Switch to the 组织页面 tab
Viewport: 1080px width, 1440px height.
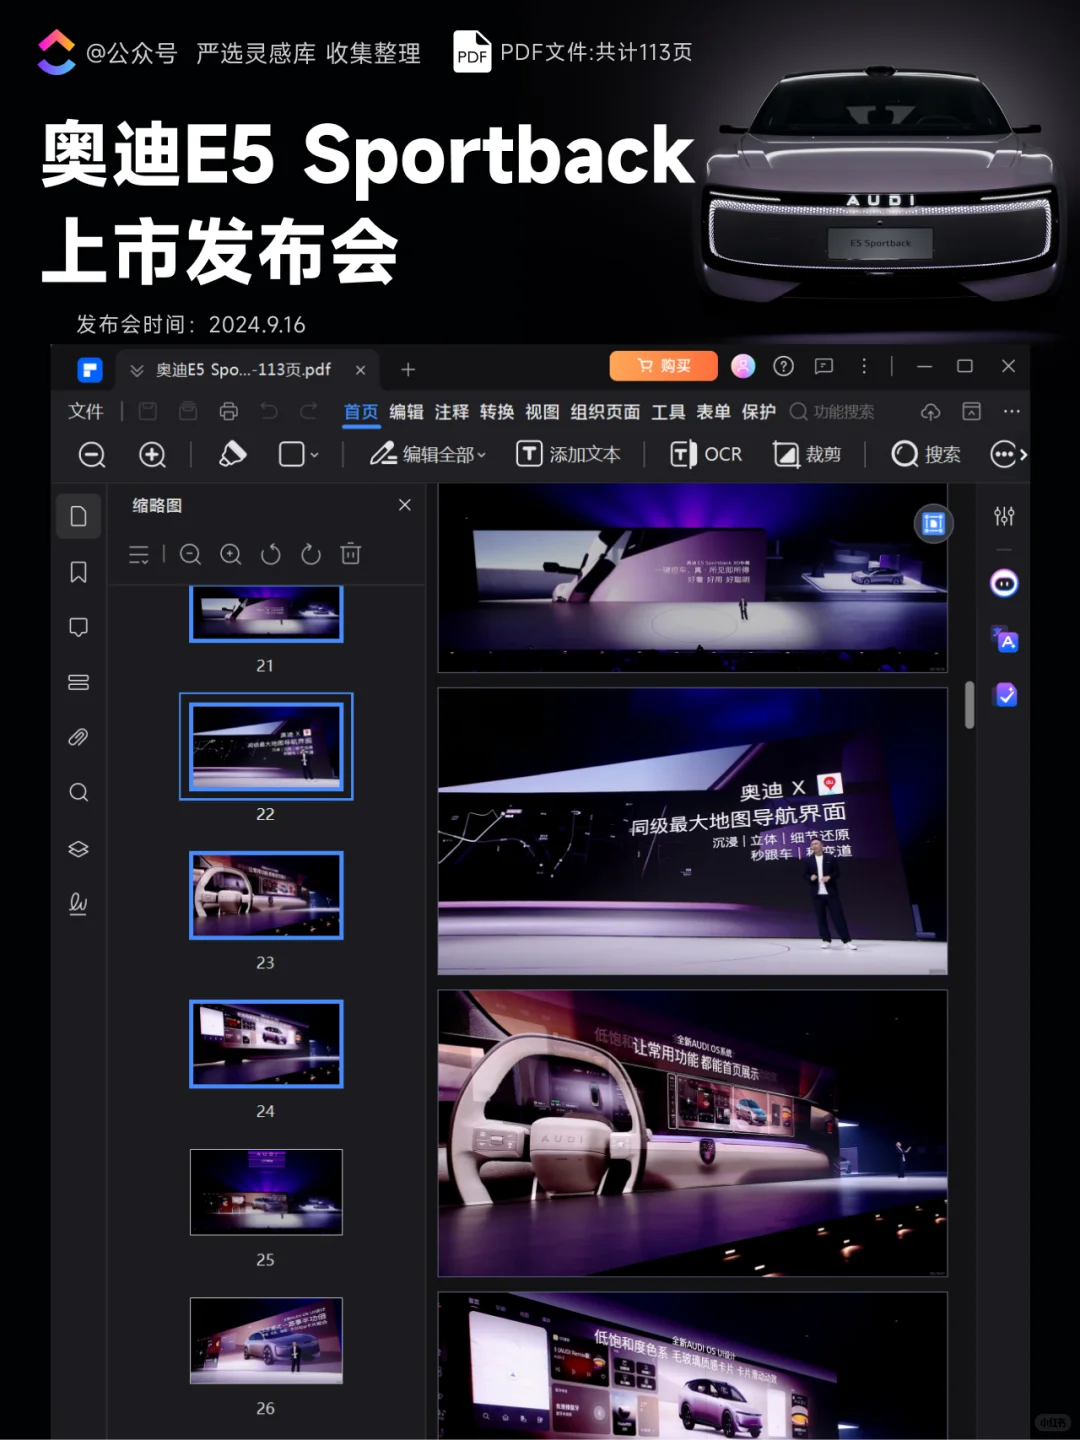(x=605, y=412)
